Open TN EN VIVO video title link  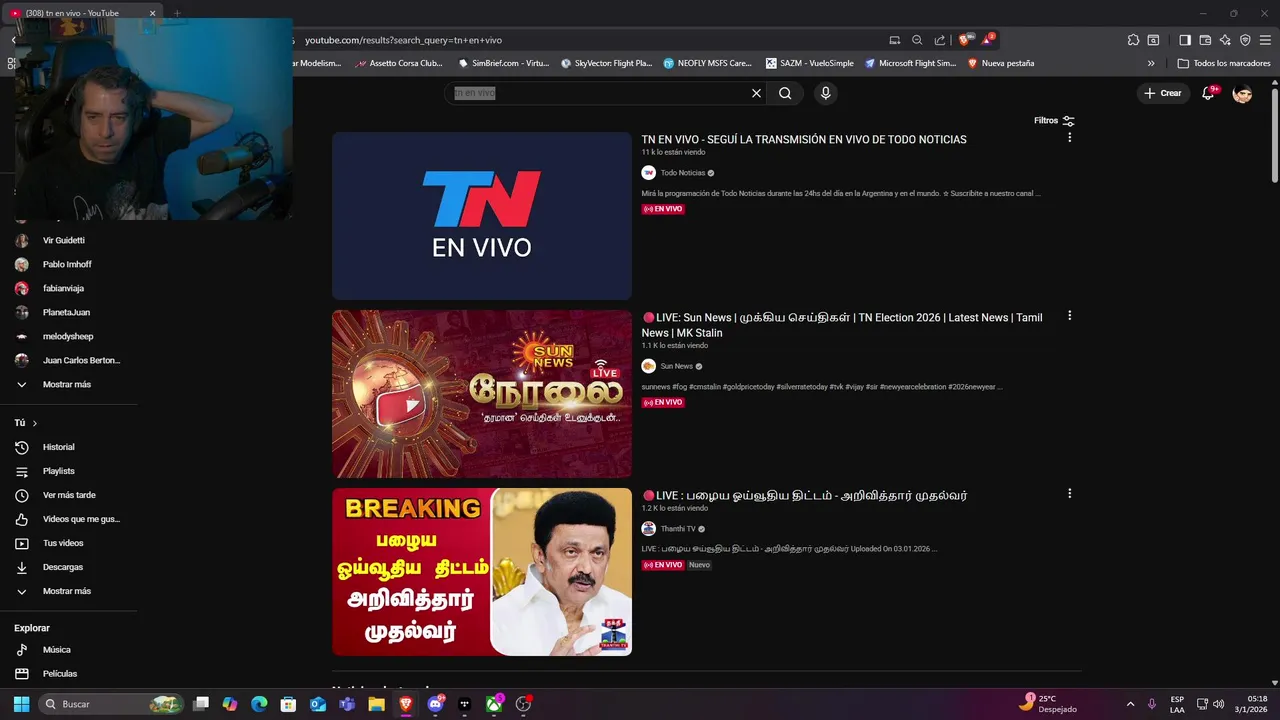click(804, 140)
